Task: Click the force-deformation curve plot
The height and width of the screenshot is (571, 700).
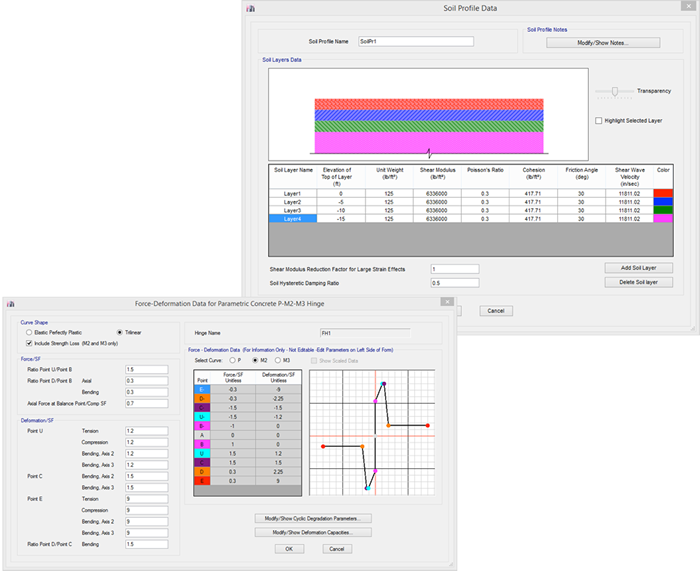Action: click(372, 432)
